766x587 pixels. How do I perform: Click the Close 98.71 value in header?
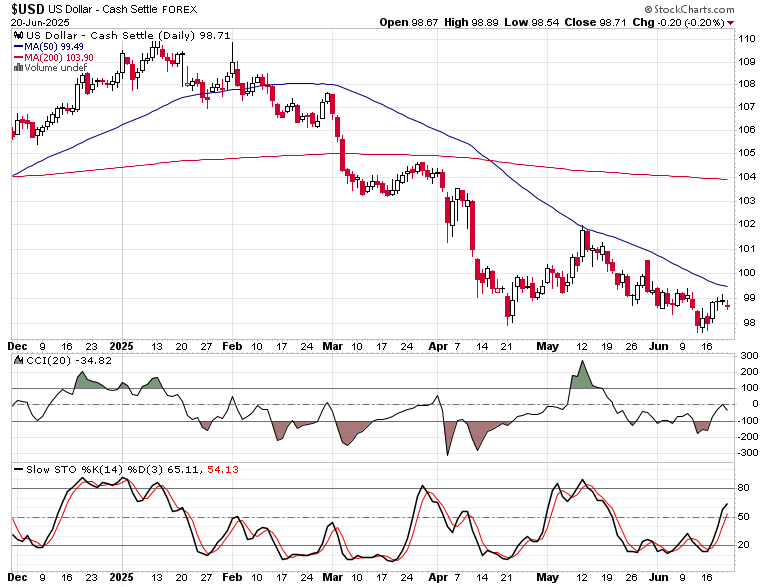(595, 22)
